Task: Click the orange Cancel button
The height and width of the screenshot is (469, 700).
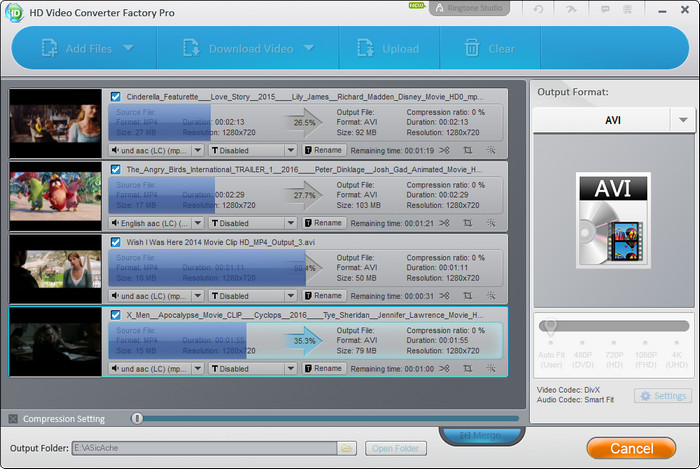Action: point(631,448)
